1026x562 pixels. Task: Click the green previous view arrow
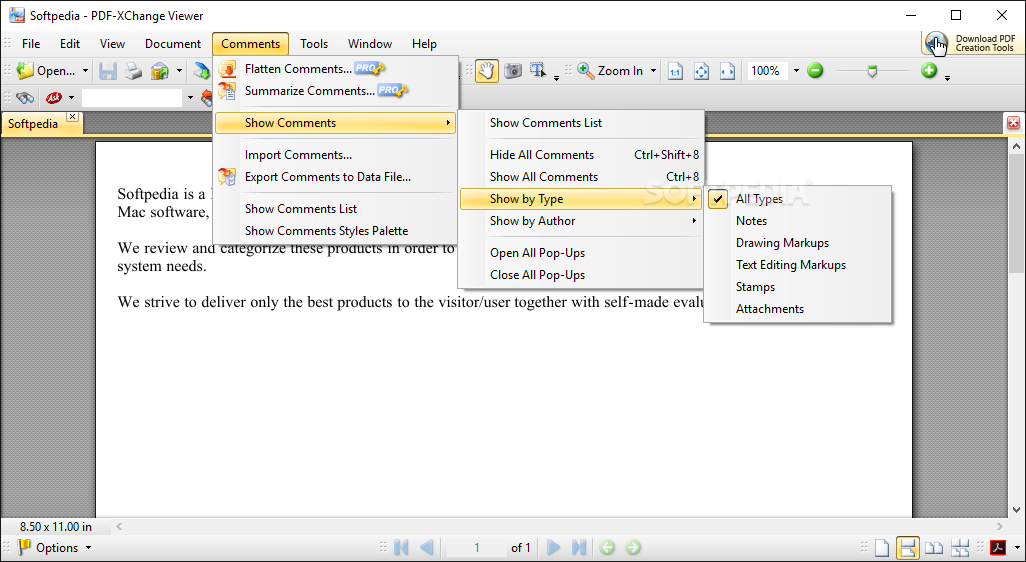(607, 548)
